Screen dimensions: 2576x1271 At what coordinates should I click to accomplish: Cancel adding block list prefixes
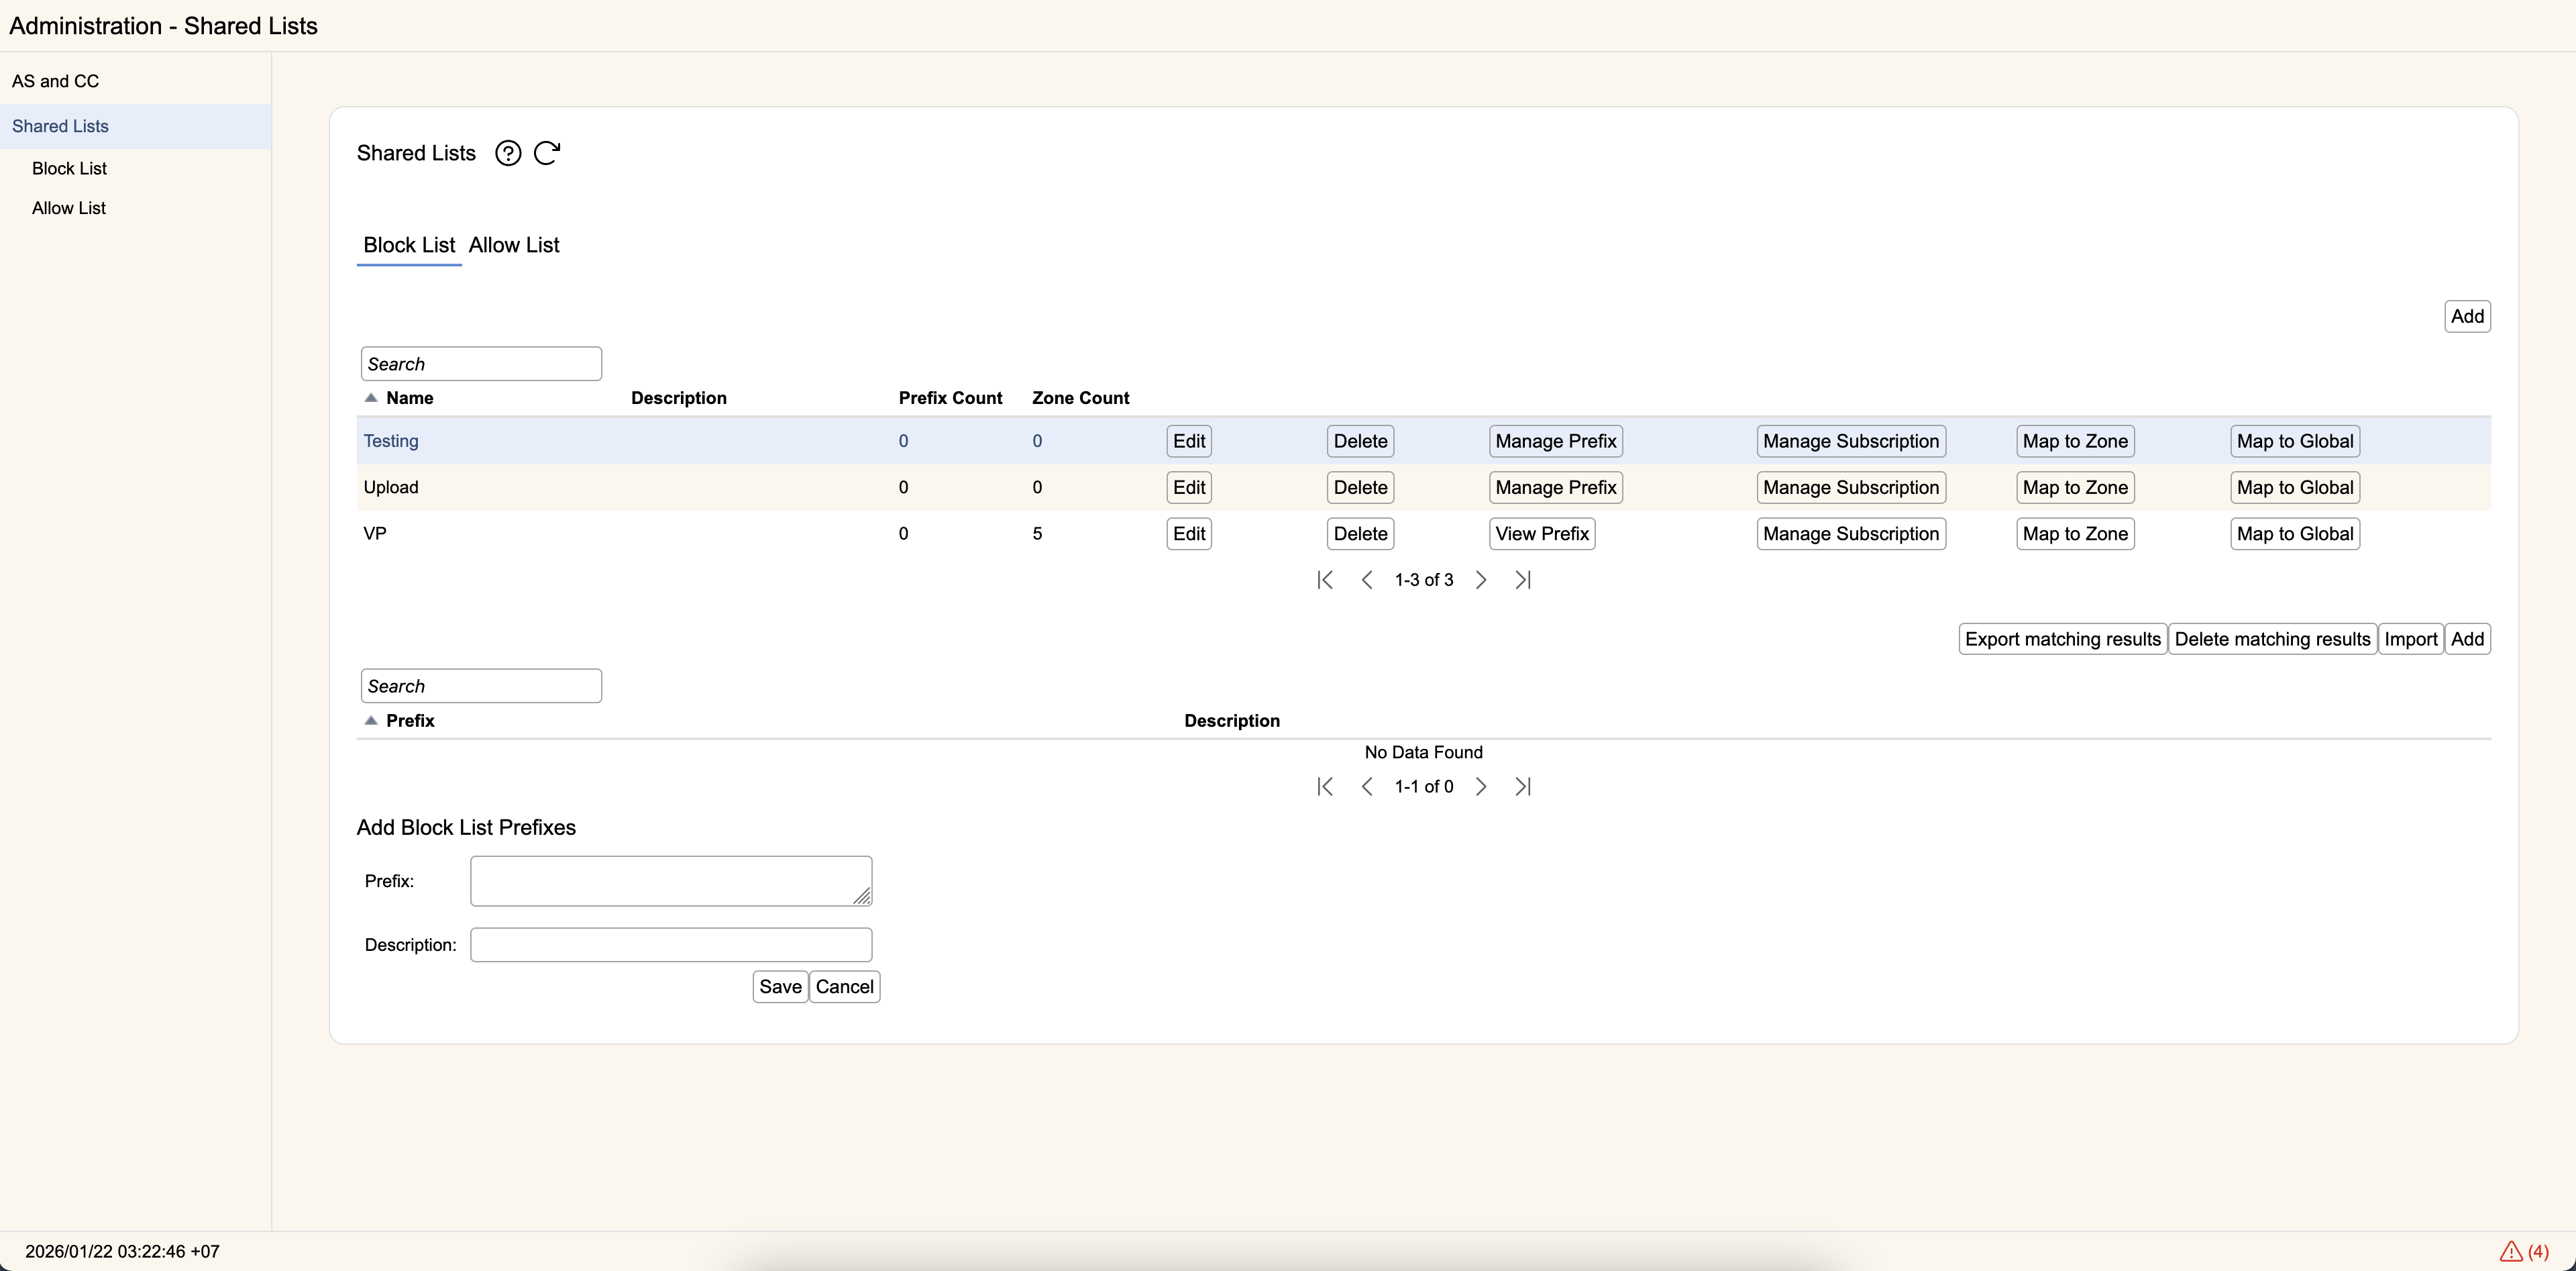[844, 987]
